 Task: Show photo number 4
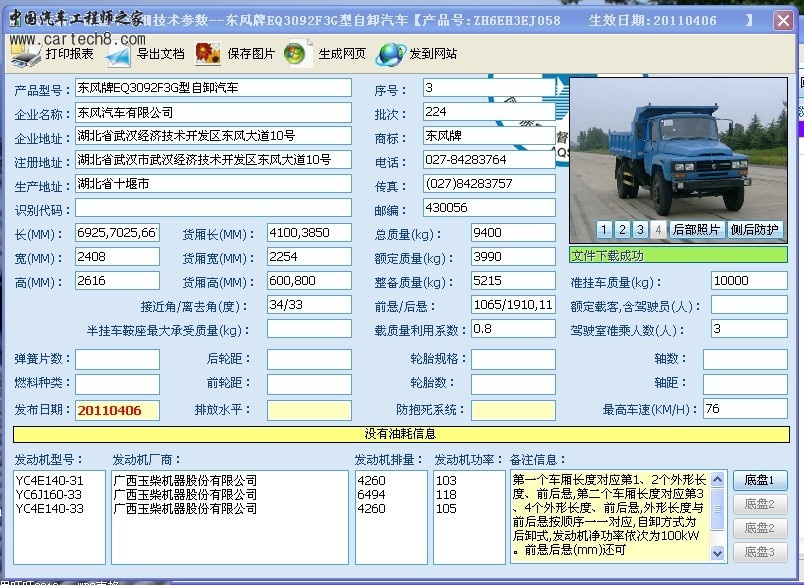pos(658,230)
